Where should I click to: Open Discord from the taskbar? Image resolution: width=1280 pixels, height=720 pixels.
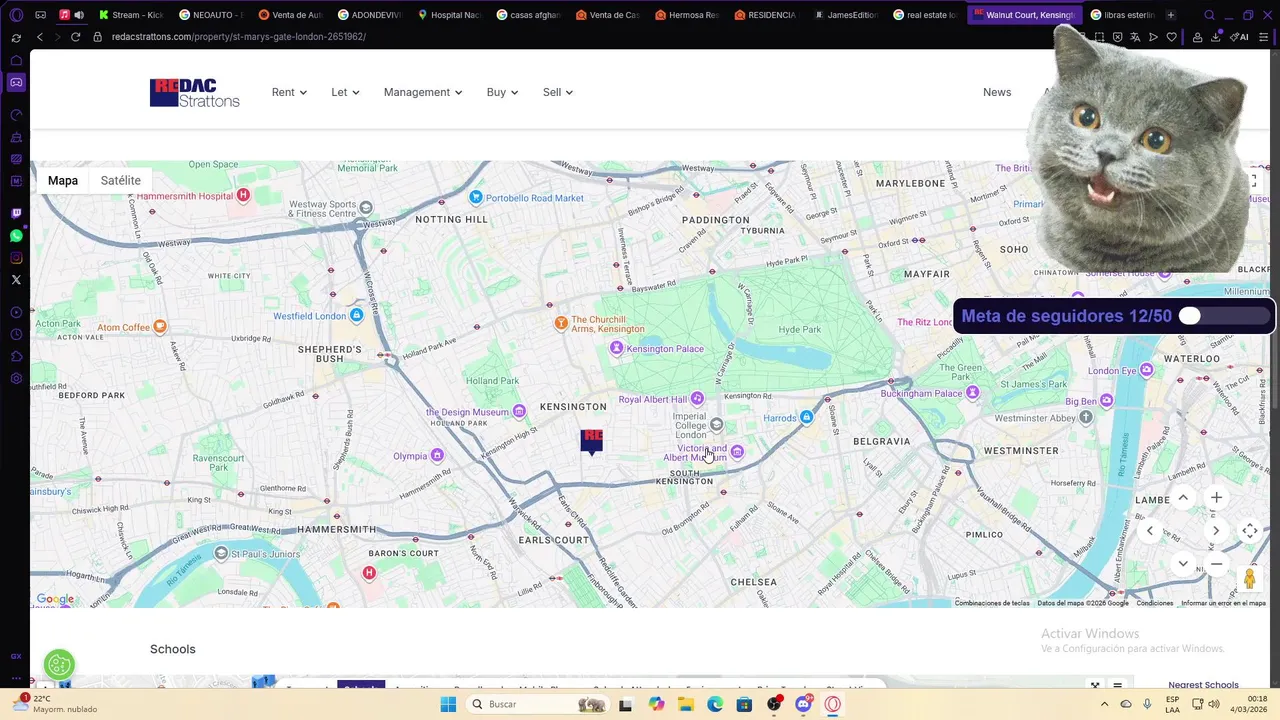click(803, 704)
